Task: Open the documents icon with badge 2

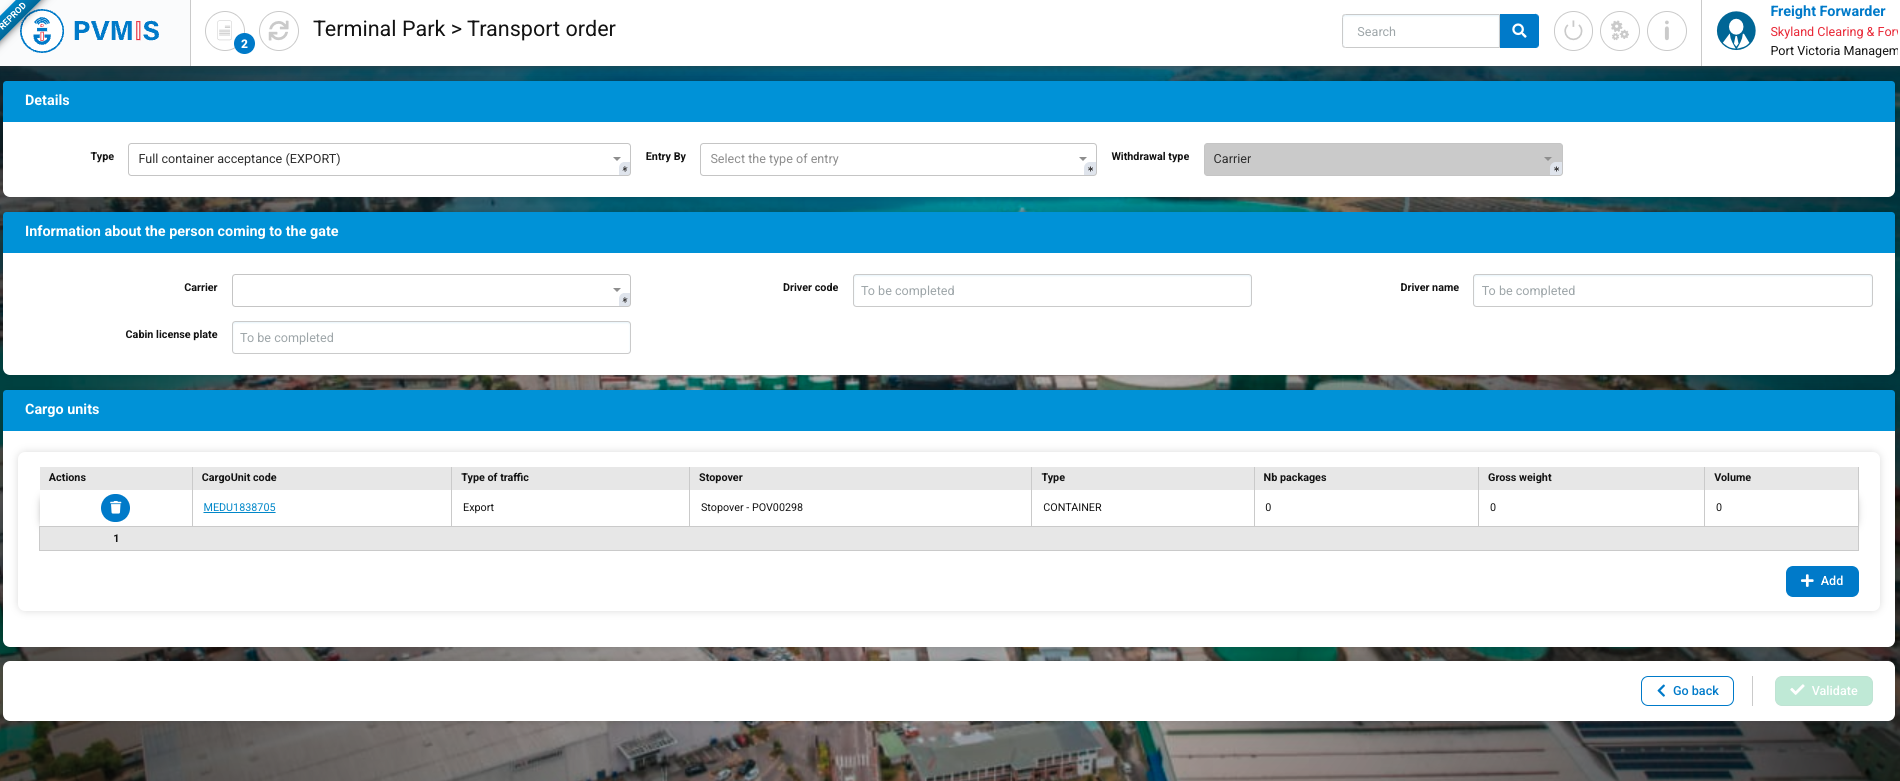Action: [x=226, y=31]
